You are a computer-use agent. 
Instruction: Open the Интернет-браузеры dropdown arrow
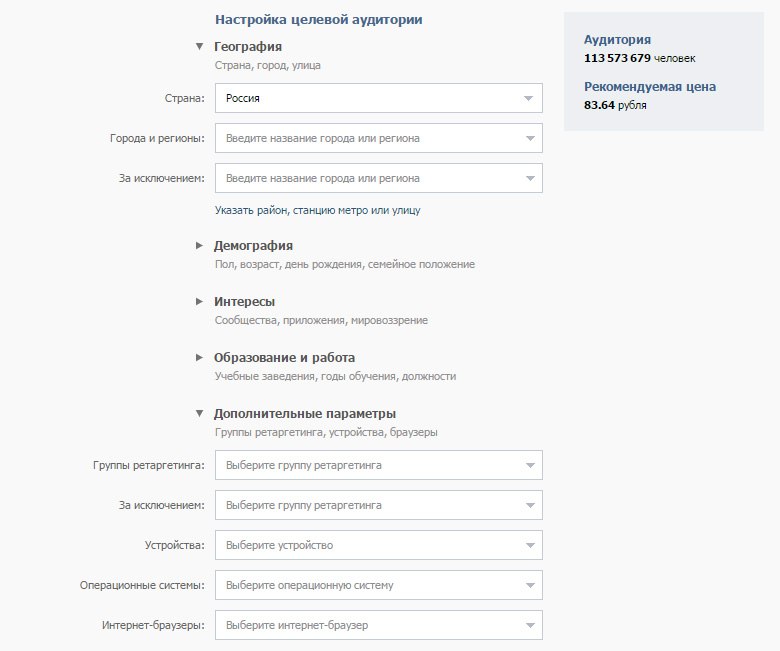(x=528, y=625)
